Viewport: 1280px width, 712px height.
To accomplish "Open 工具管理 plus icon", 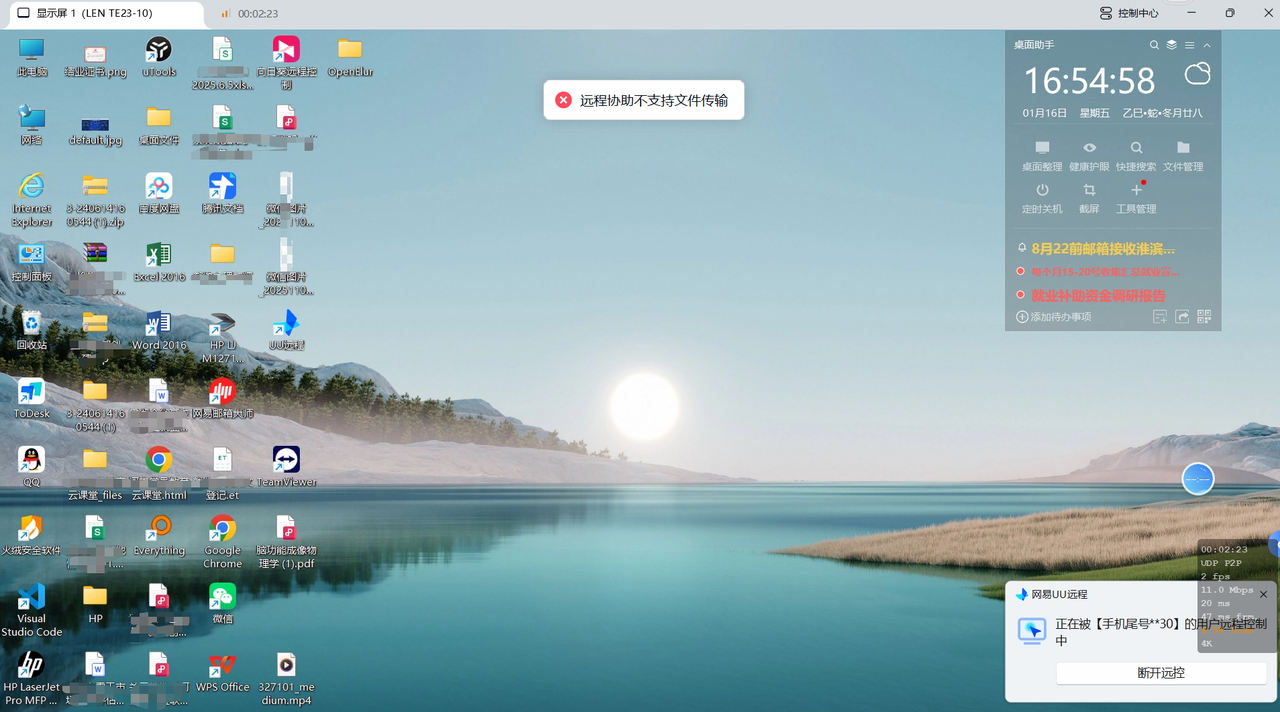I will (x=1136, y=197).
